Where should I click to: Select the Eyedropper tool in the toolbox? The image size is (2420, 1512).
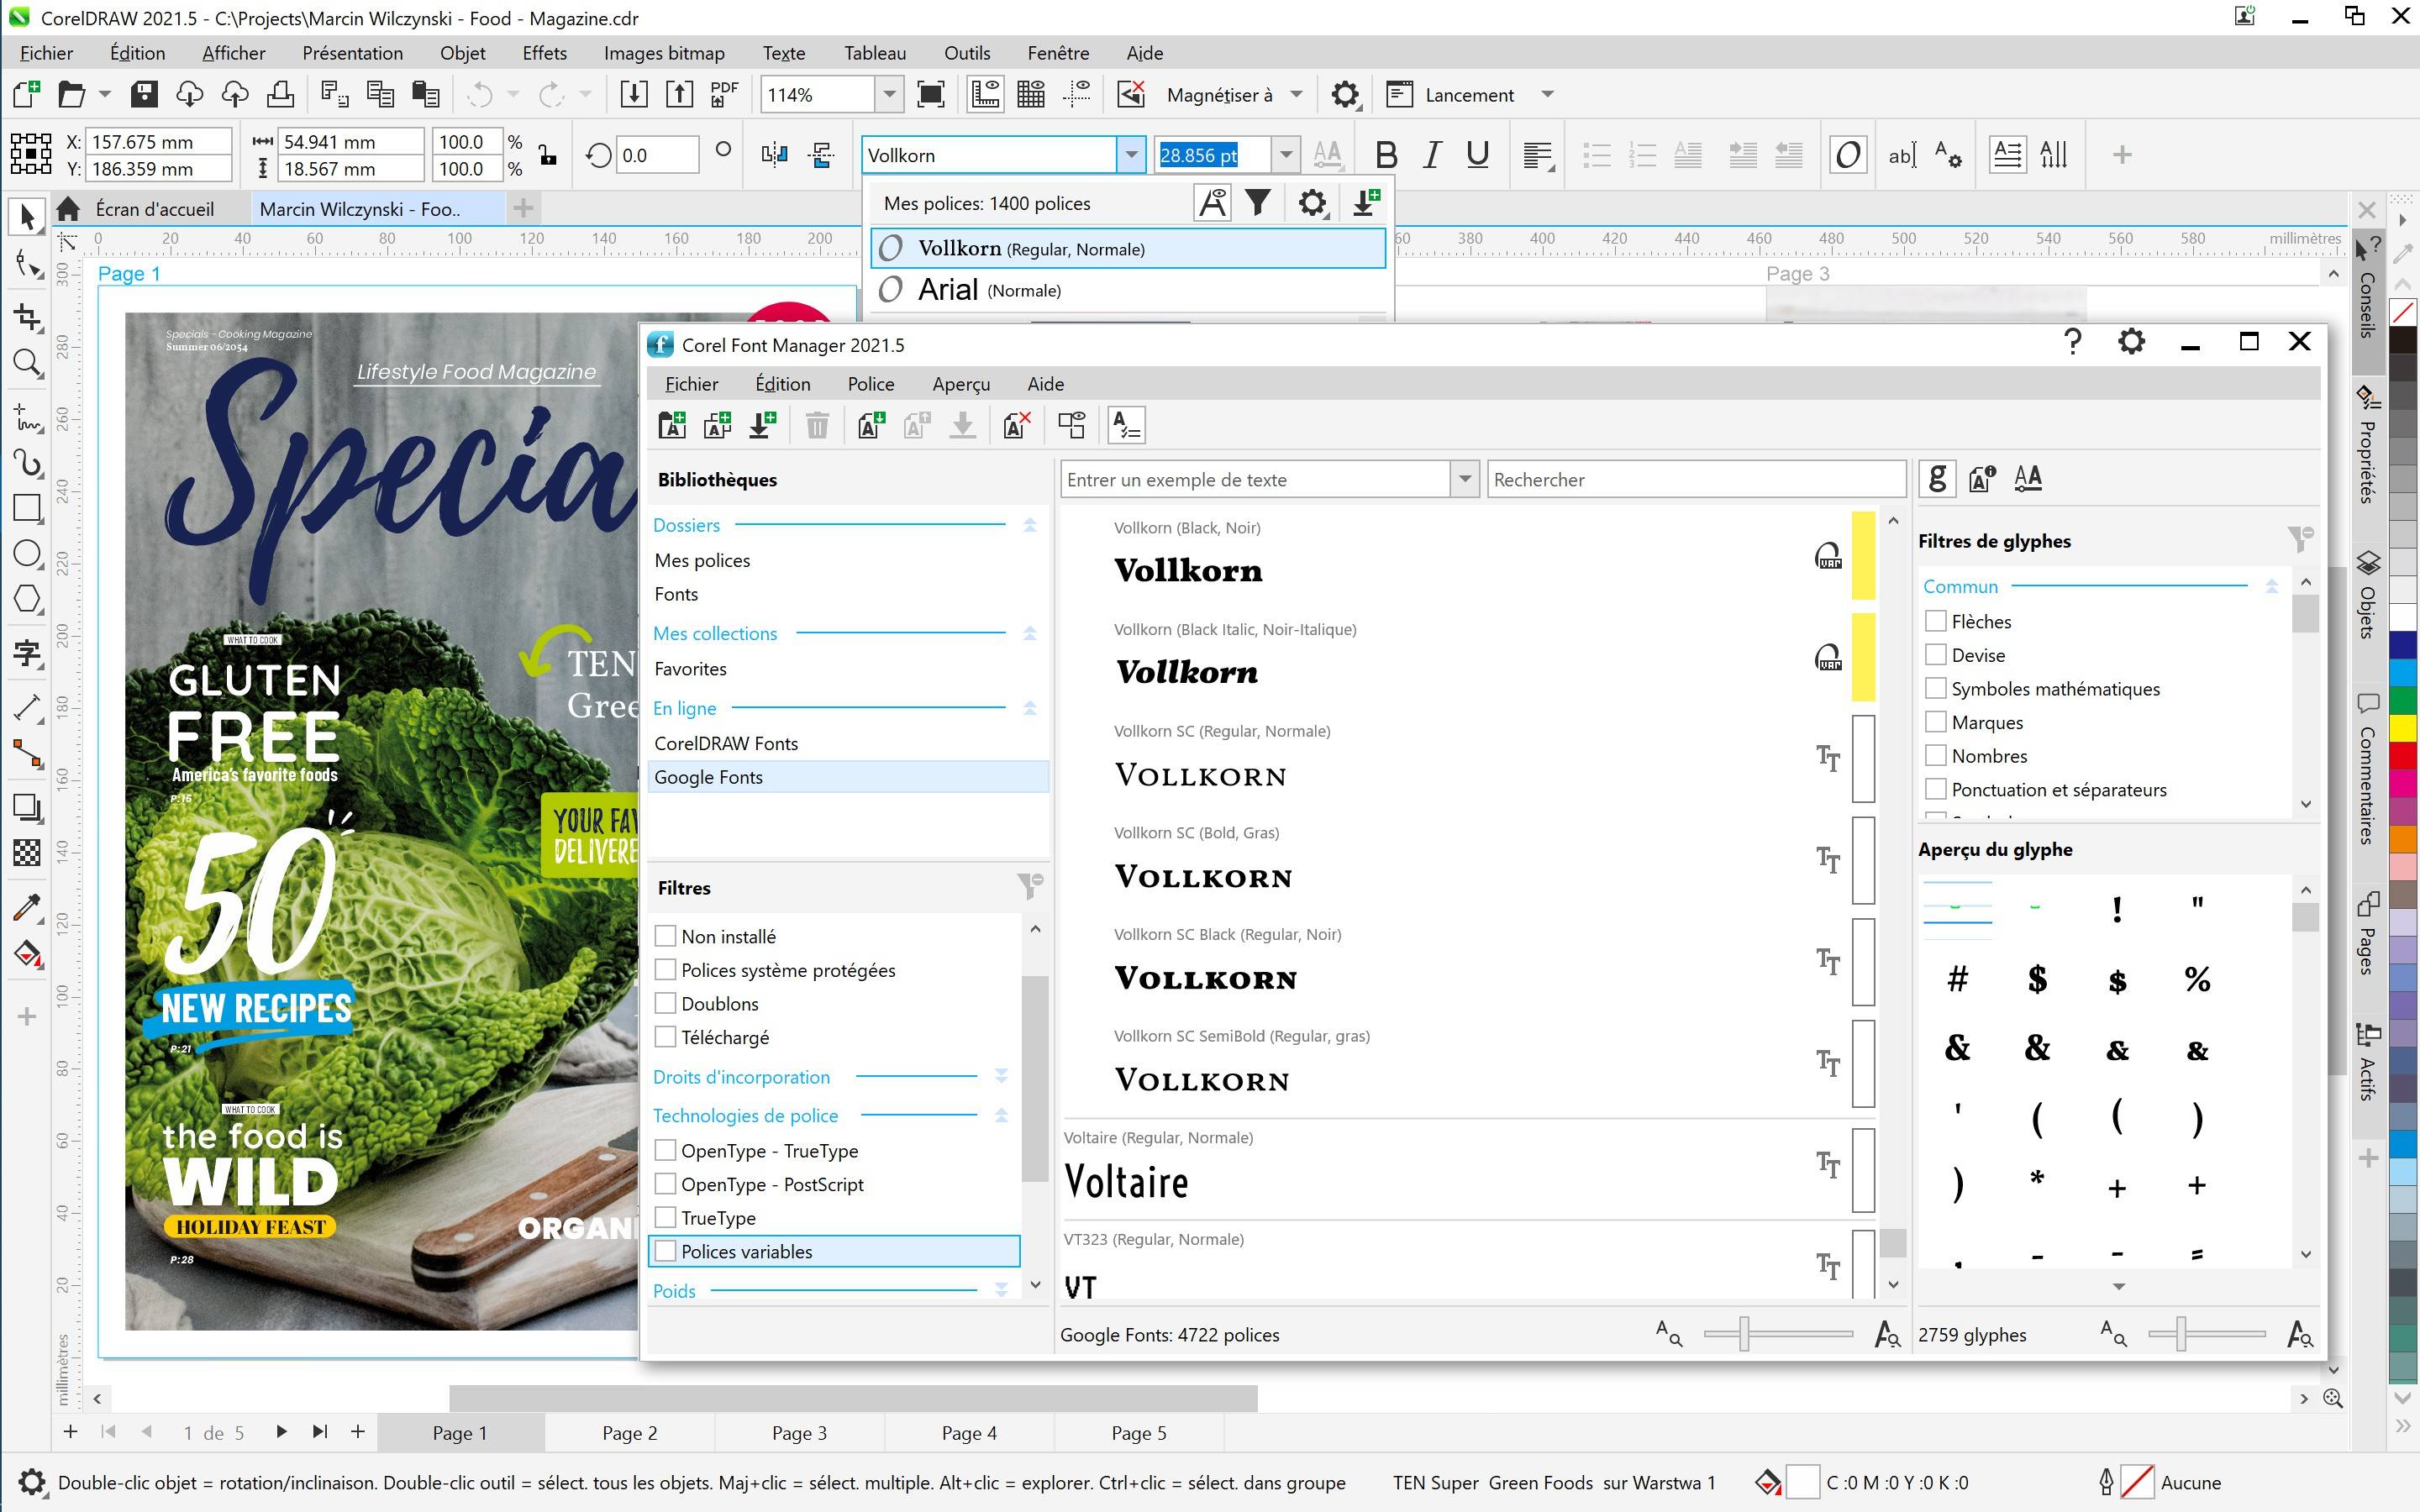[x=27, y=908]
